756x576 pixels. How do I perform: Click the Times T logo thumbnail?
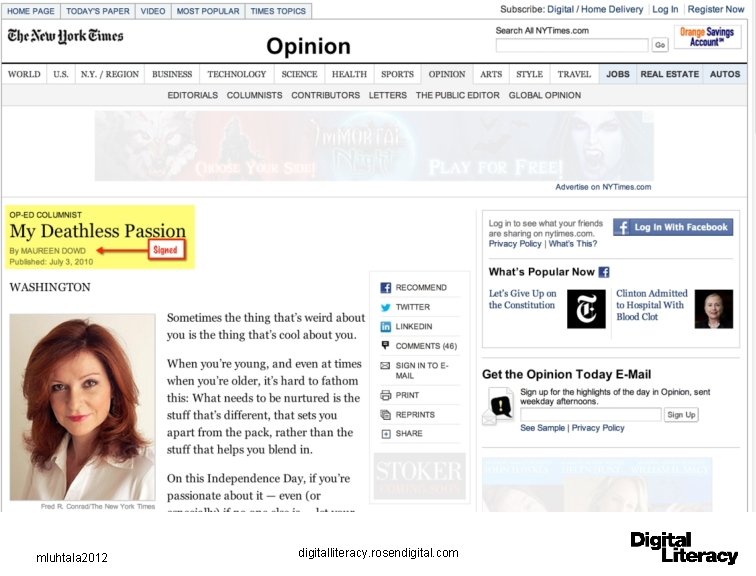point(586,309)
